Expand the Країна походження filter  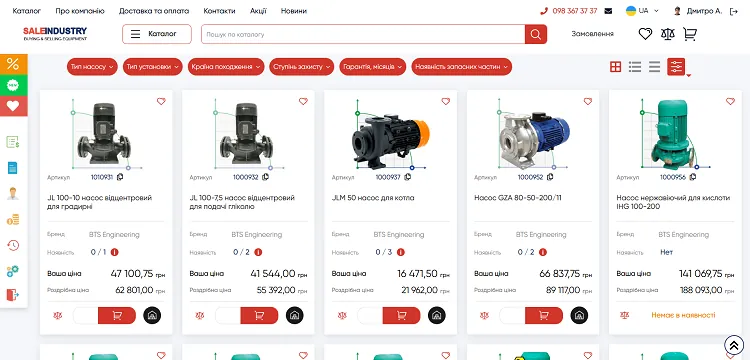coord(226,67)
